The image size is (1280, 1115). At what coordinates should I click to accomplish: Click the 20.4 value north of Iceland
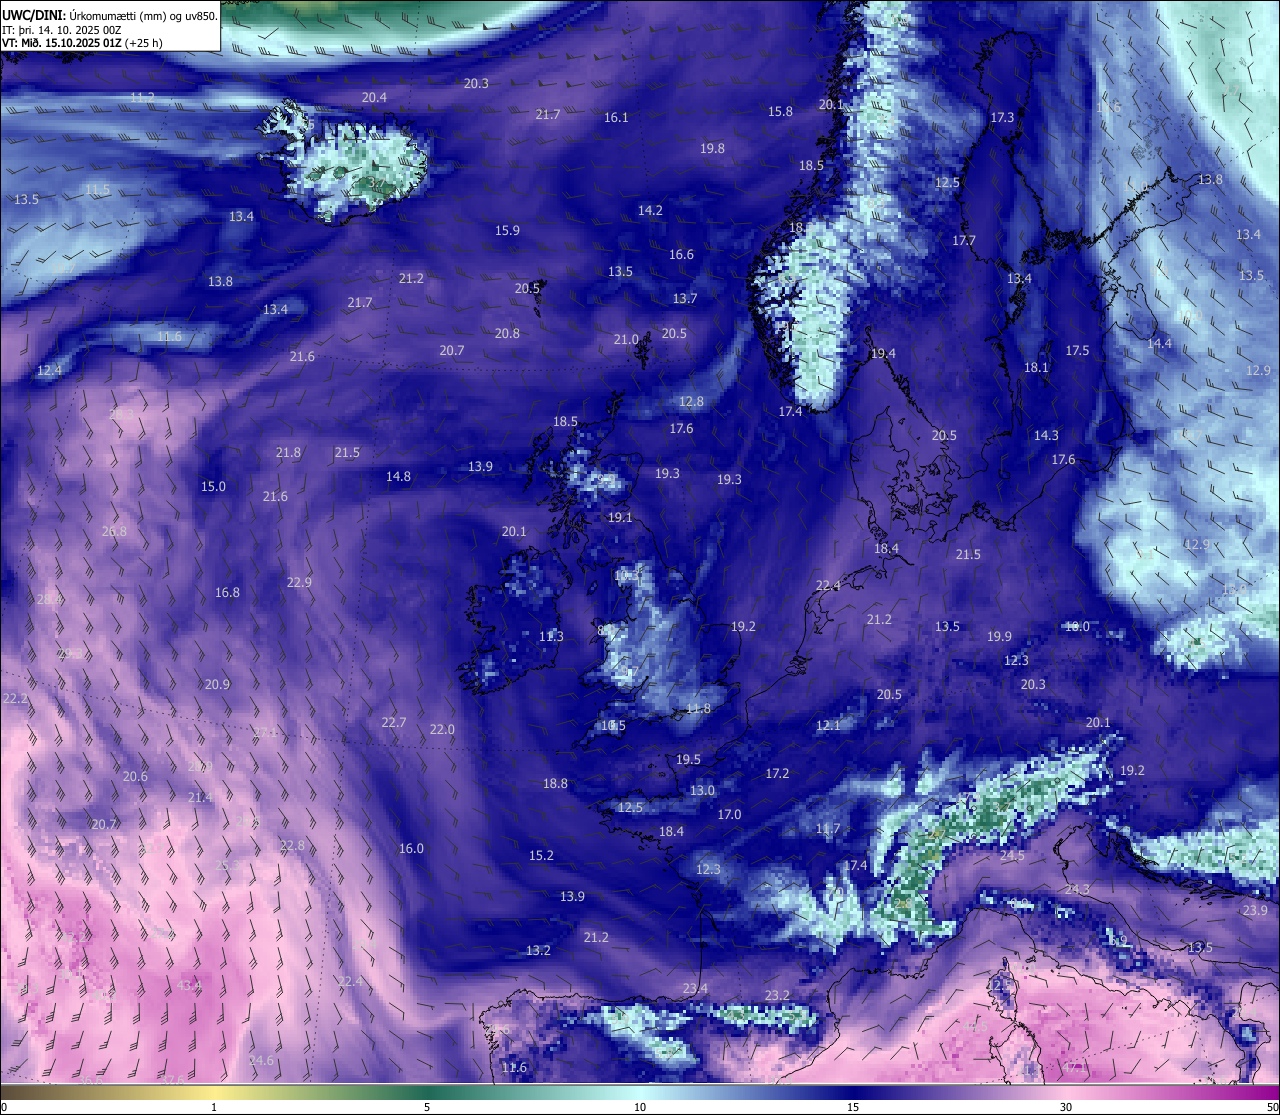pyautogui.click(x=374, y=98)
